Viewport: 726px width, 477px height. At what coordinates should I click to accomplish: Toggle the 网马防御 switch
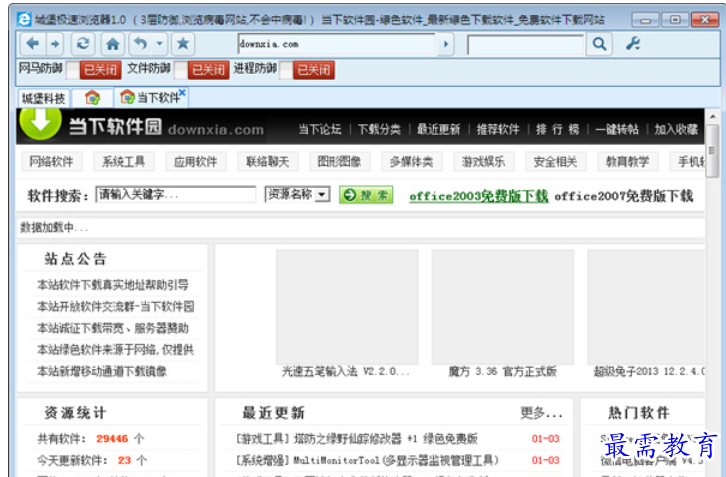pos(94,70)
